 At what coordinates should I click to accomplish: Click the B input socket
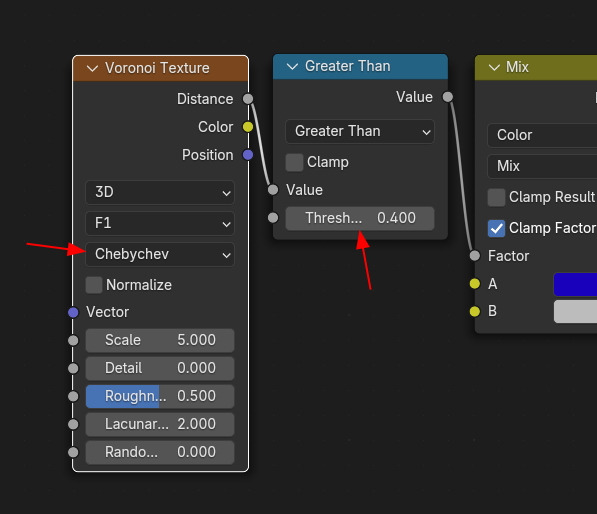tap(475, 311)
